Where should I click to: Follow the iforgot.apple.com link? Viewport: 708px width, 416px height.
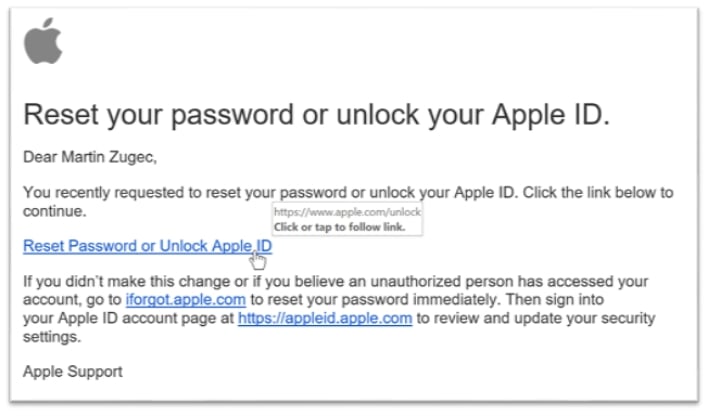point(186,299)
